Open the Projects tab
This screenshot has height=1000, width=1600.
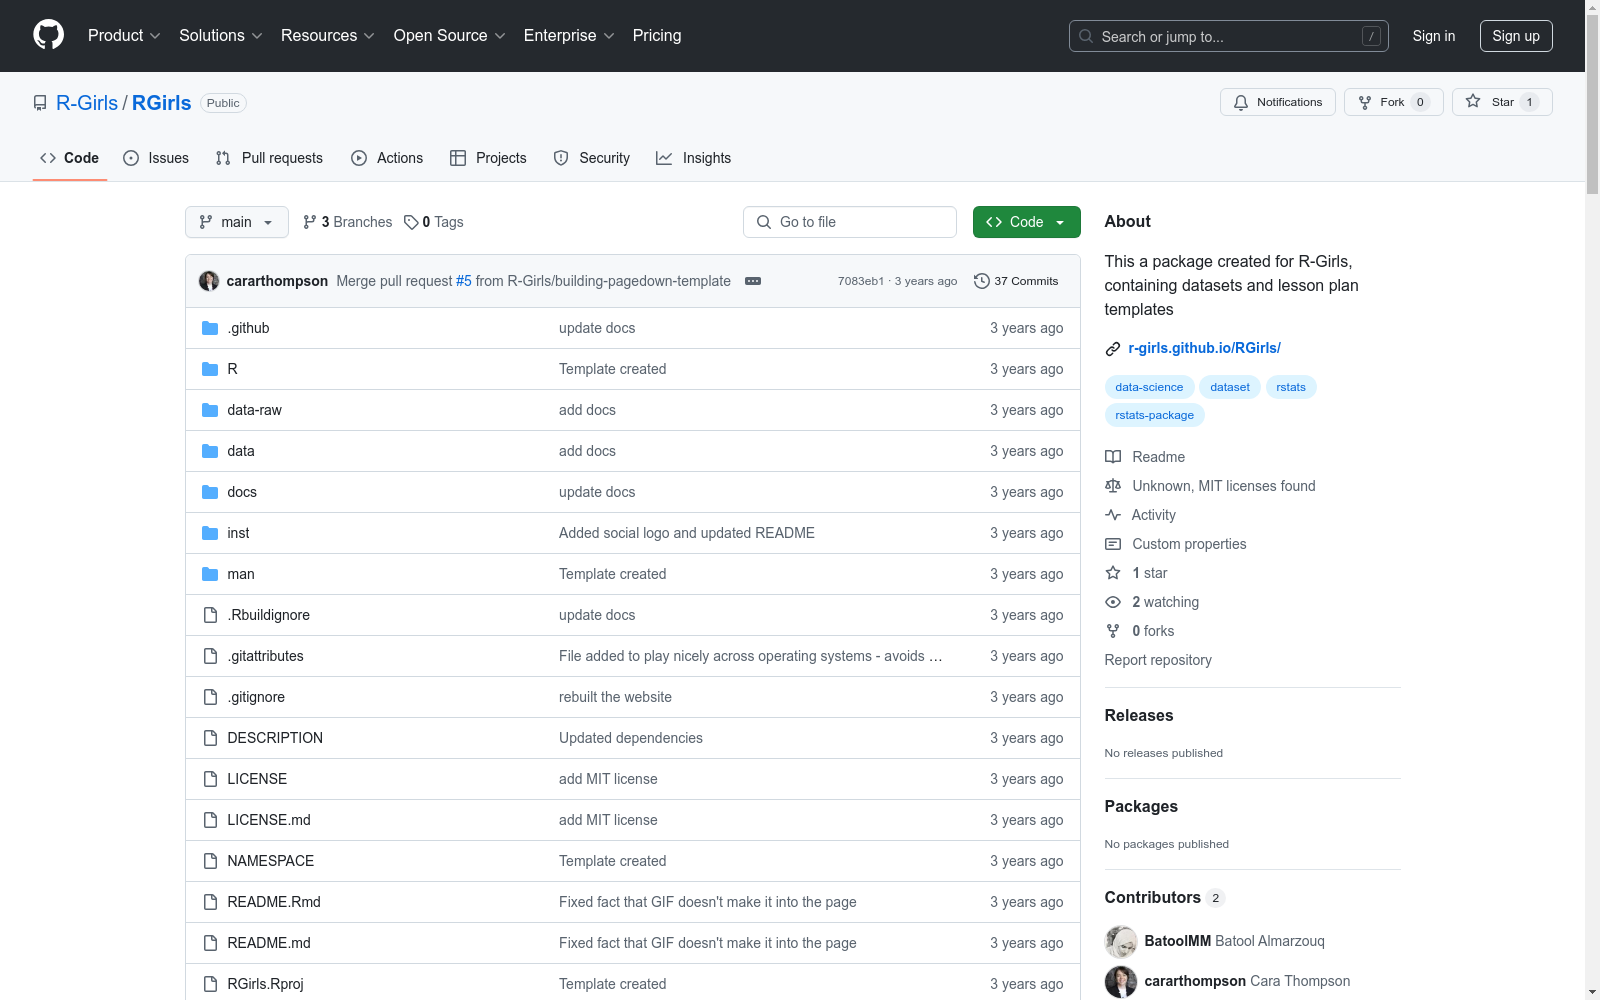click(x=488, y=158)
